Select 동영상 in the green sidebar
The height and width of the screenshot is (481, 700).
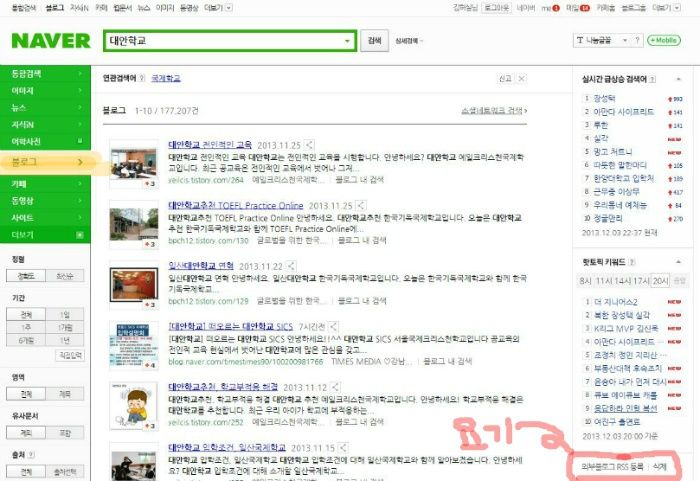coord(45,201)
